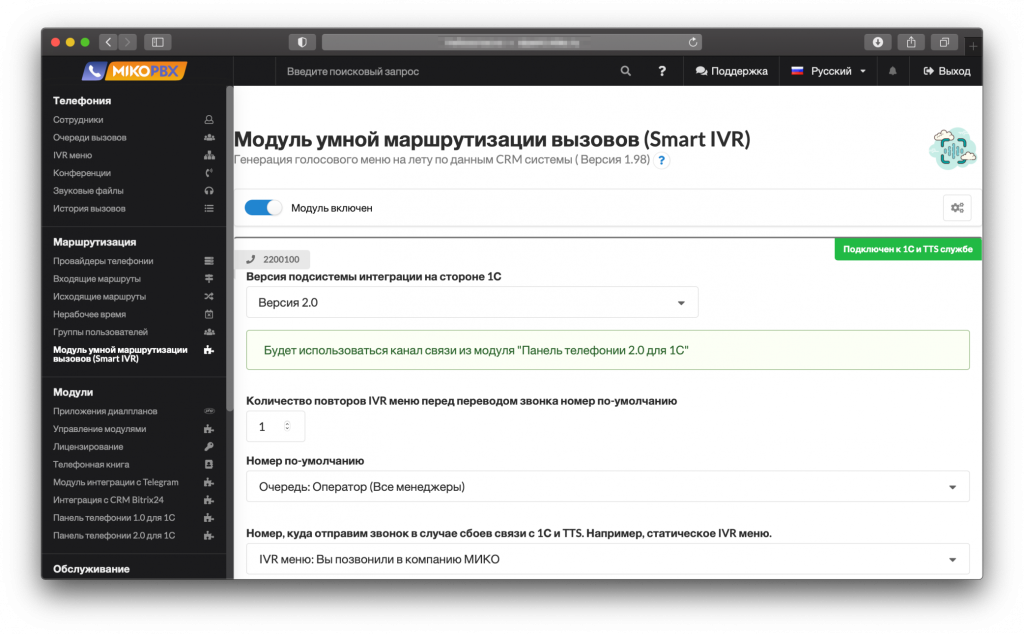Viewport: 1024px width, 634px height.
Task: Click the "Выход" logout button
Action: point(947,71)
